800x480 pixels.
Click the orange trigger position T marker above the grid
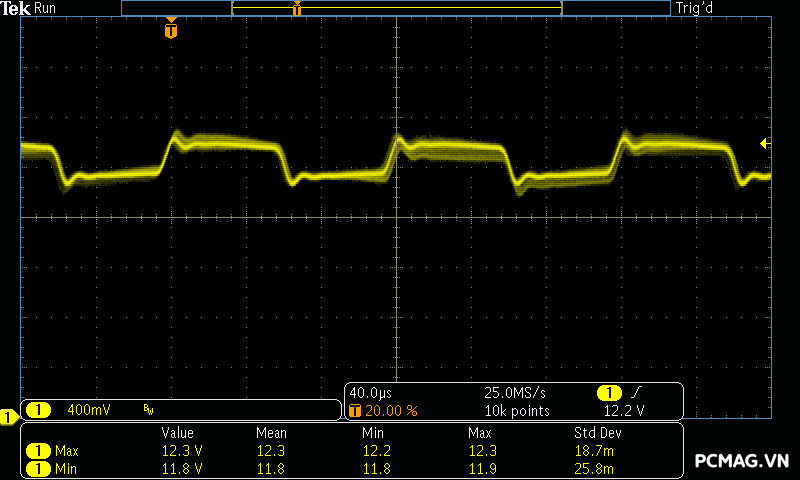pyautogui.click(x=171, y=31)
